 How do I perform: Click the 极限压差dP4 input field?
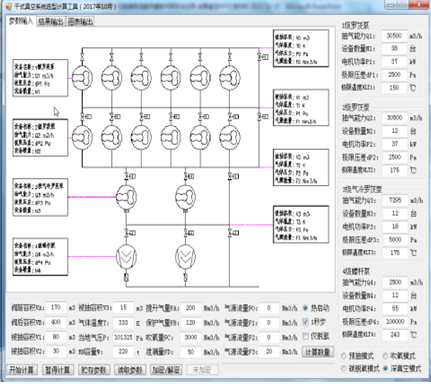(x=395, y=322)
